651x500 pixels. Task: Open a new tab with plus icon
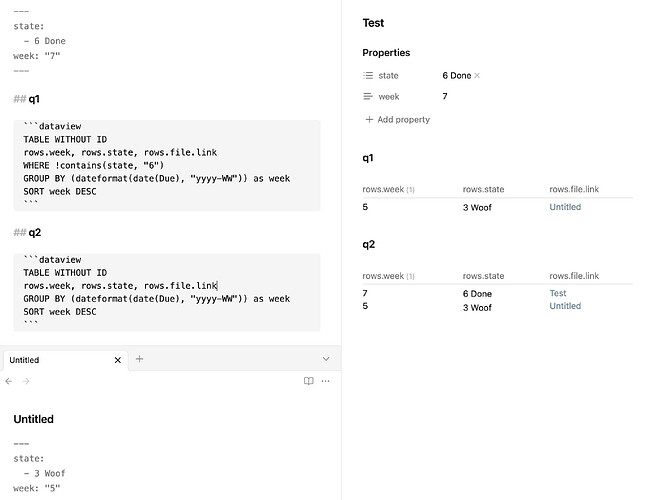tap(140, 359)
